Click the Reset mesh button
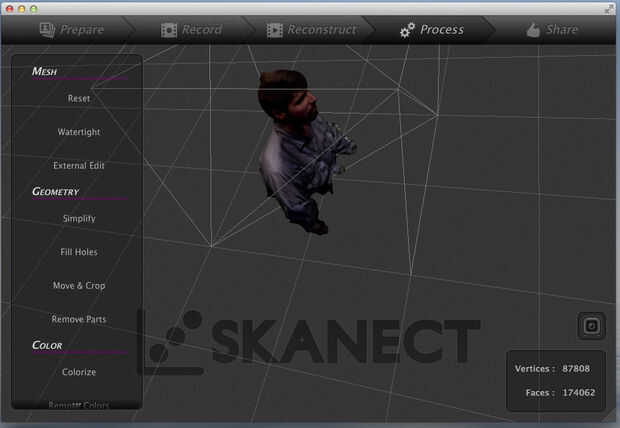This screenshot has height=428, width=620. click(x=79, y=98)
